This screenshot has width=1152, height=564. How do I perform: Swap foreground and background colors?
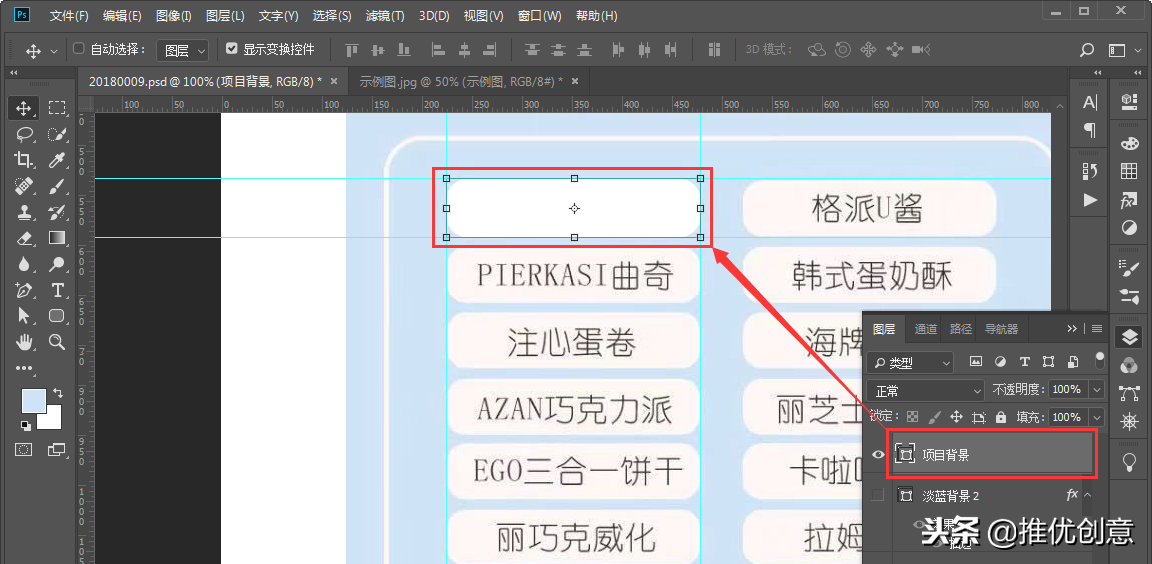coord(57,393)
